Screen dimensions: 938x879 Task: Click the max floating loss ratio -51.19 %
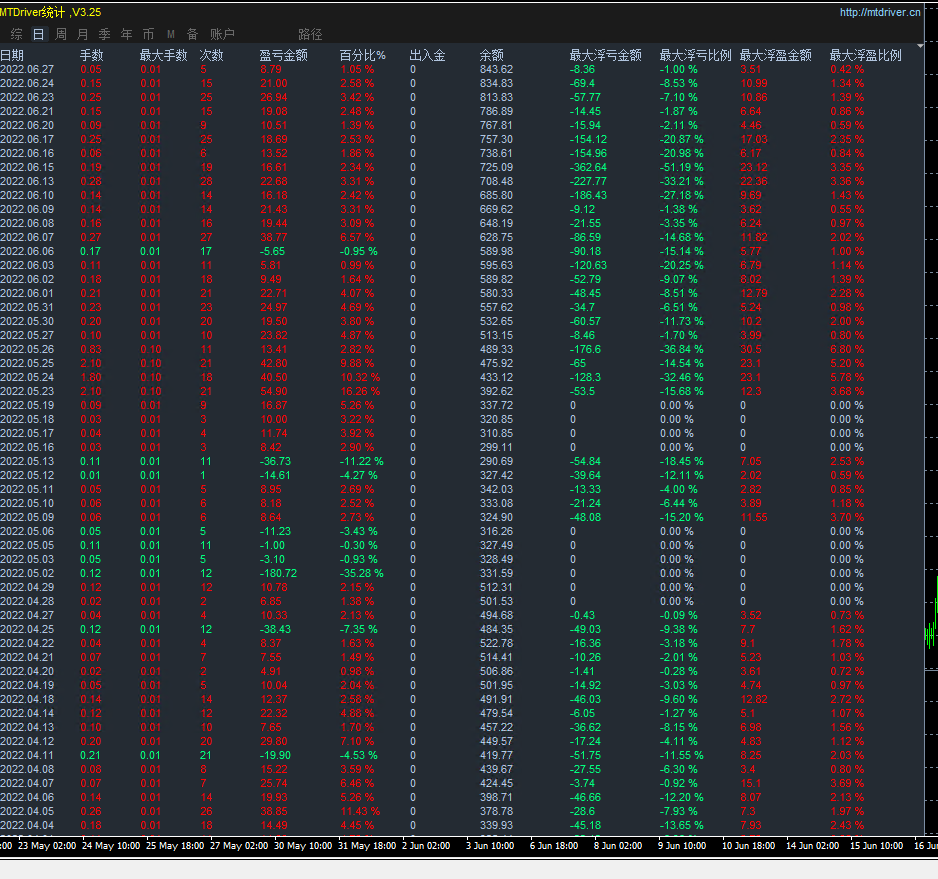tap(681, 168)
